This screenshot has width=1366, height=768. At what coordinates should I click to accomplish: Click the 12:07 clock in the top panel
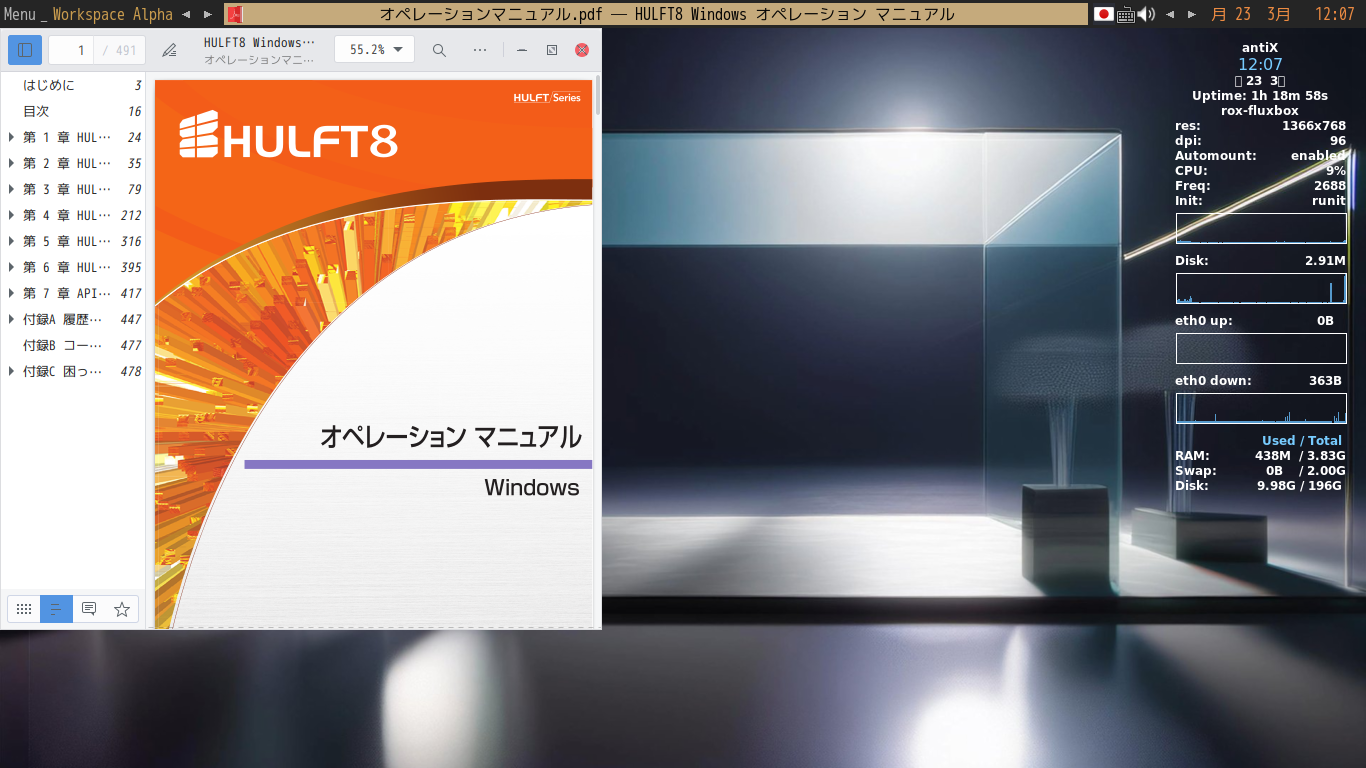1335,14
